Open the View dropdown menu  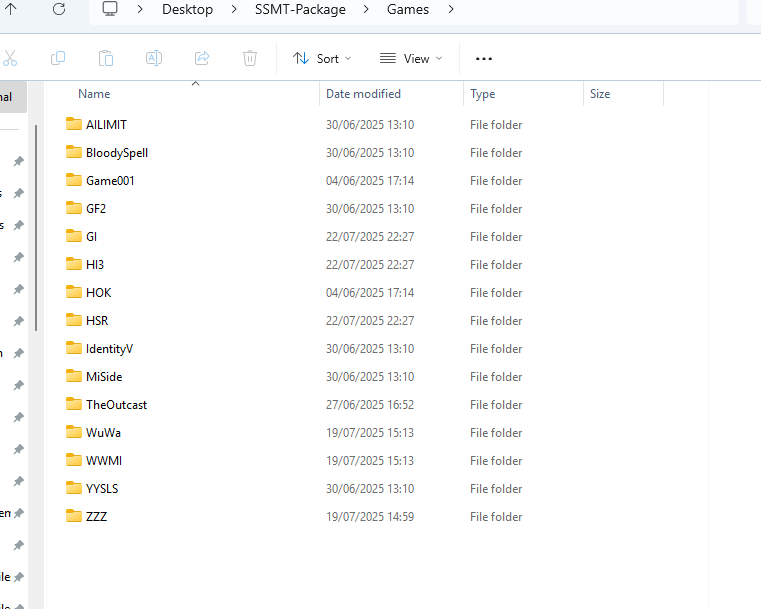click(x=411, y=59)
